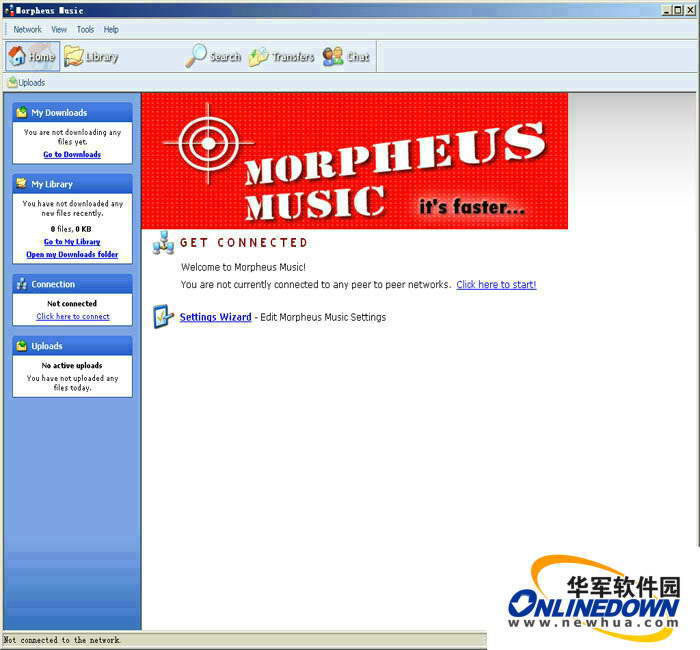Click 'Not connected to the network' status
700x650 pixels.
[x=62, y=640]
